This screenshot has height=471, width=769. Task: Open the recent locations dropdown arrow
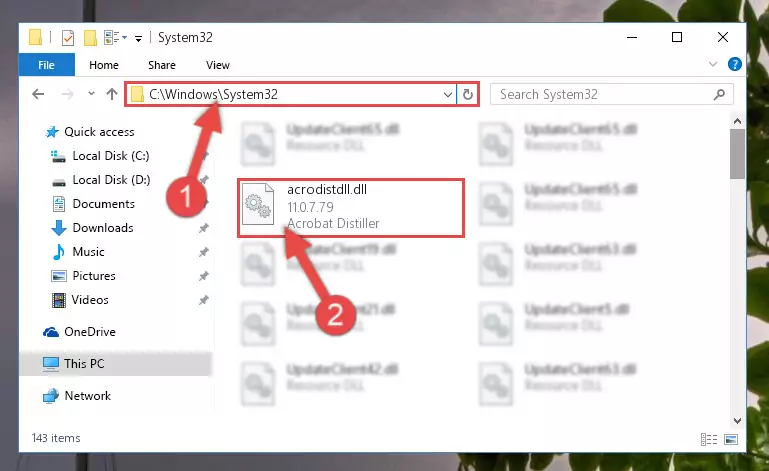[91, 93]
